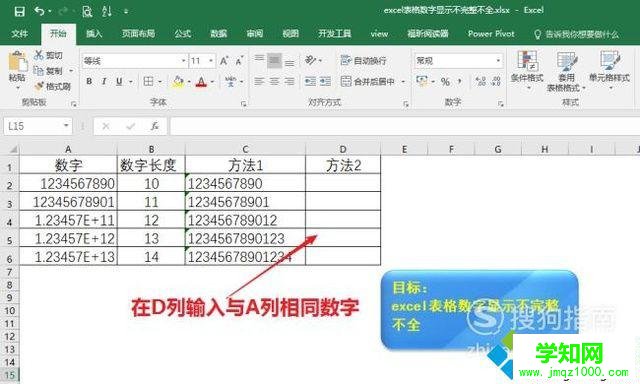The height and width of the screenshot is (384, 640).
Task: Switch to the 插入 insert tab
Action: click(x=94, y=33)
